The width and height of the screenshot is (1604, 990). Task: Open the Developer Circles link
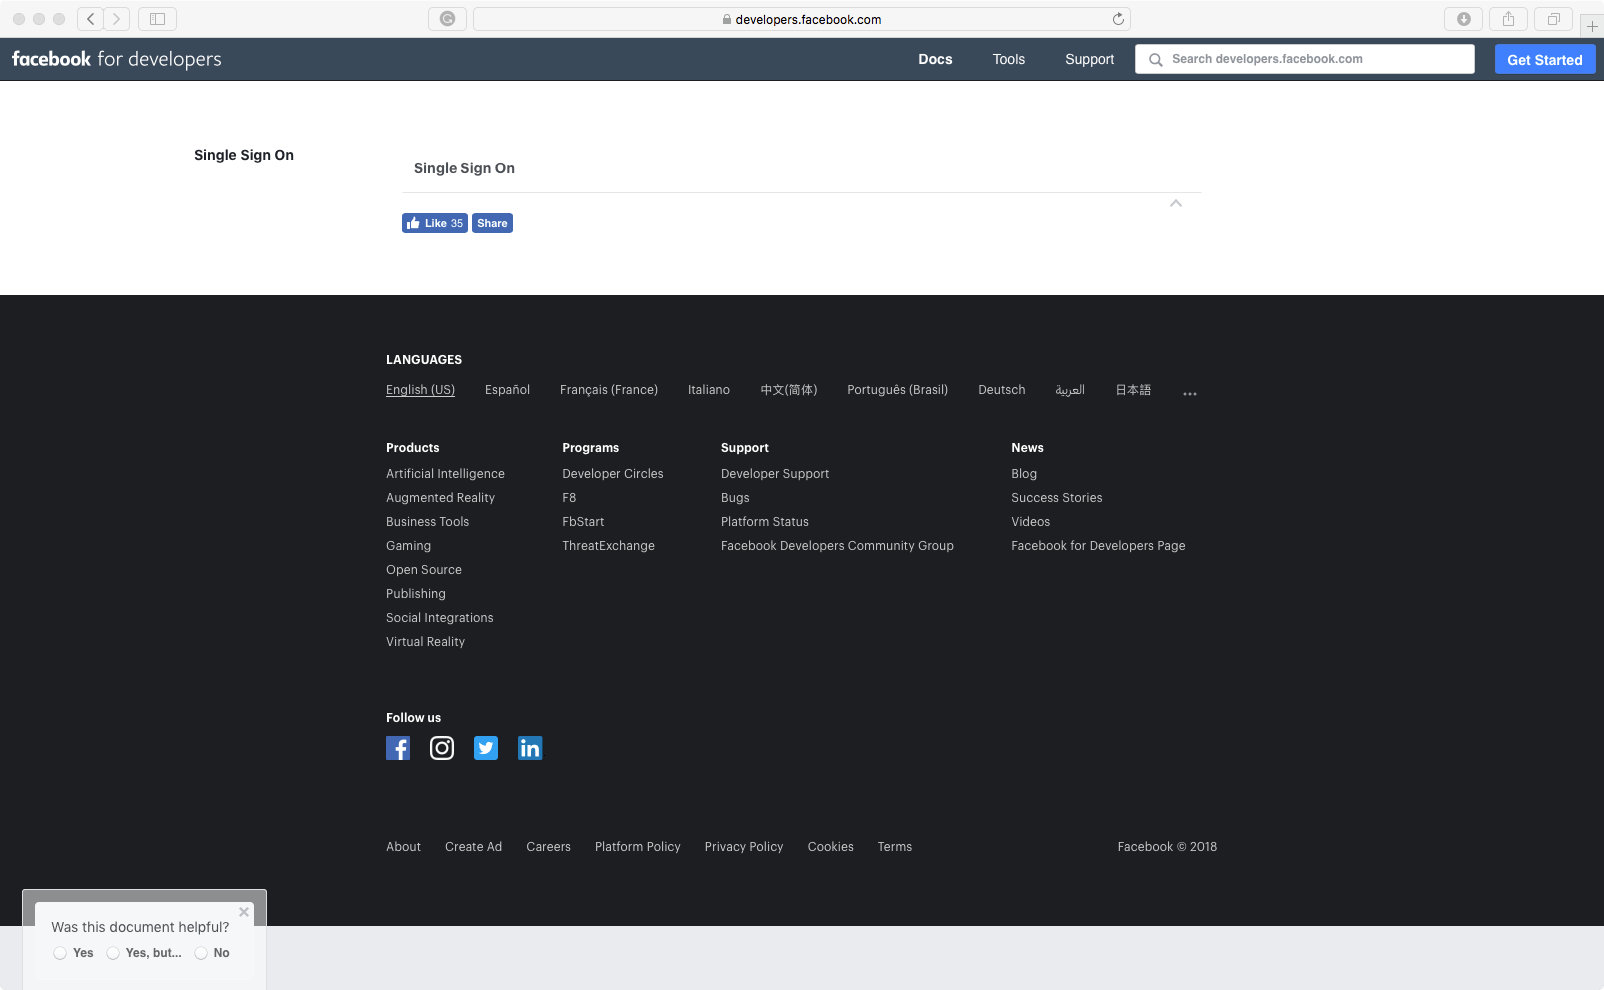click(613, 474)
